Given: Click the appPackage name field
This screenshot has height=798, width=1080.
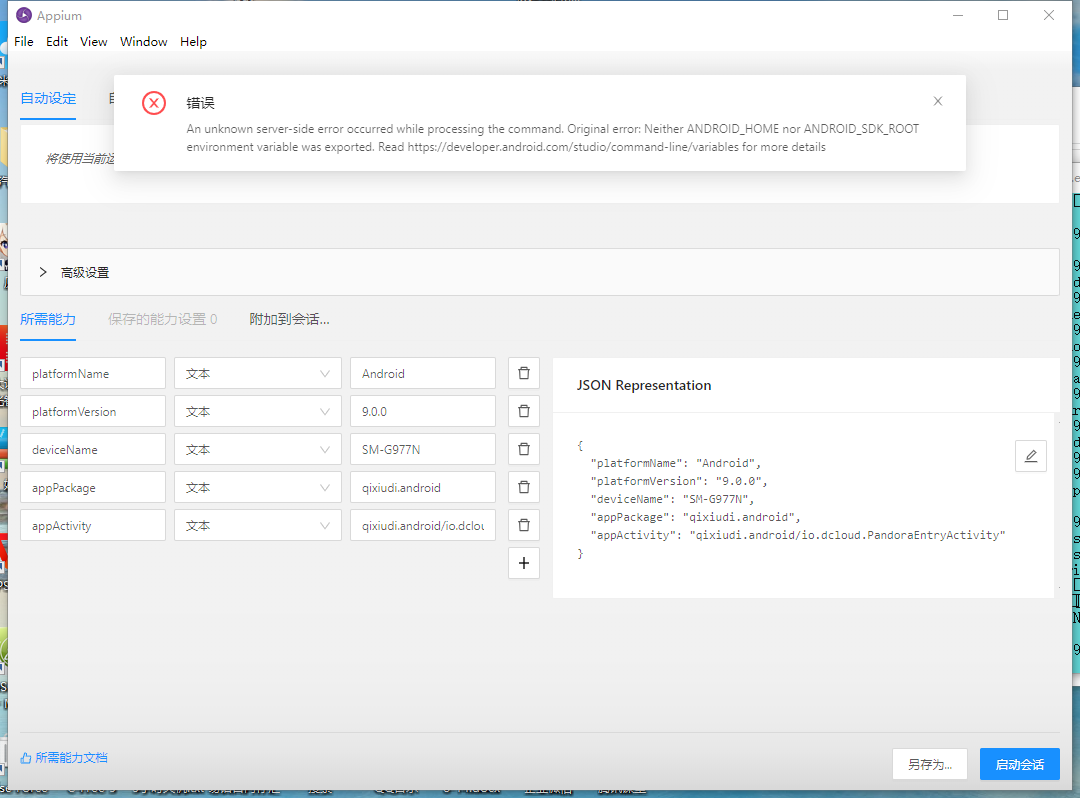Looking at the screenshot, I should pyautogui.click(x=93, y=487).
